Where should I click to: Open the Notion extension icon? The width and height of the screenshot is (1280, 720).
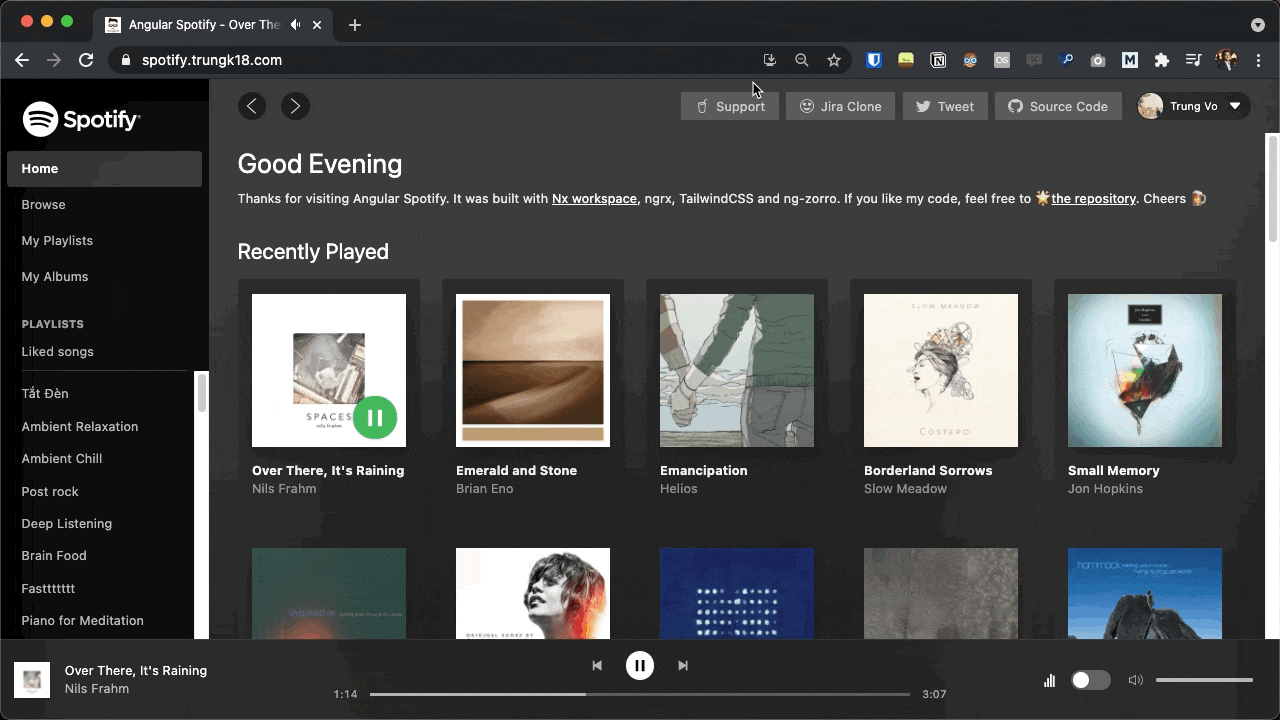pyautogui.click(x=938, y=60)
